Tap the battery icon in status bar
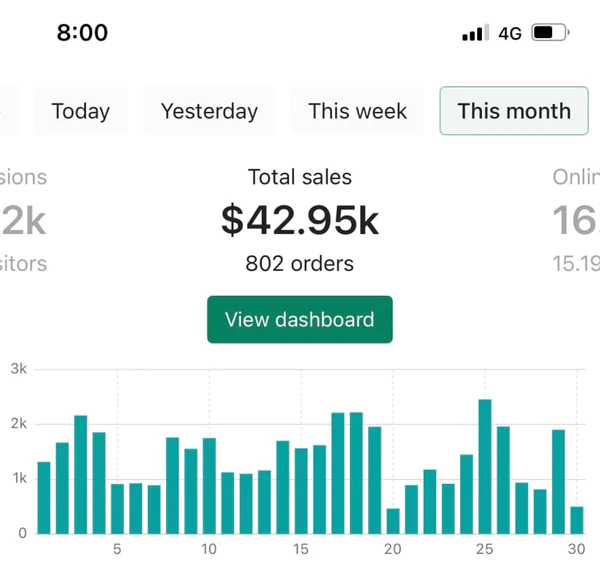Screen dimensions: 600x565 [549, 33]
